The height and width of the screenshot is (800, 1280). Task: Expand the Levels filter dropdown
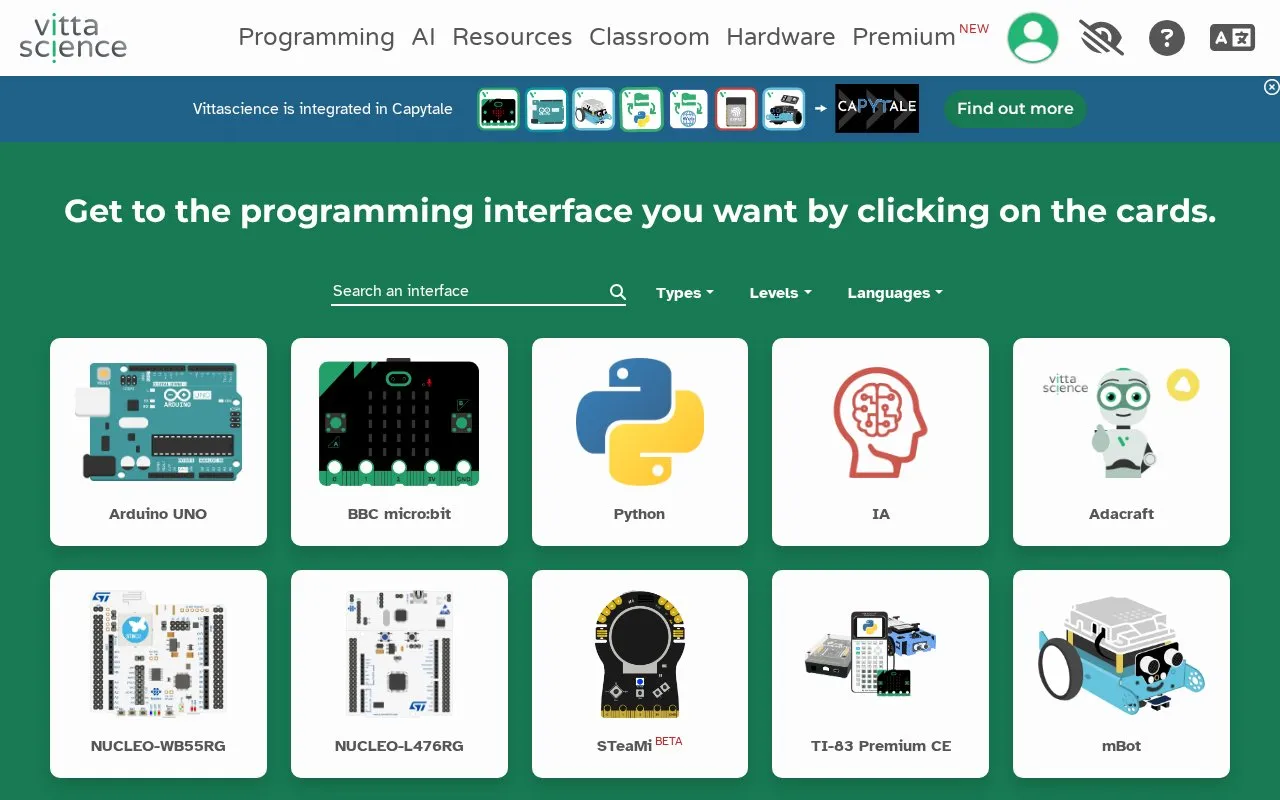(x=780, y=293)
